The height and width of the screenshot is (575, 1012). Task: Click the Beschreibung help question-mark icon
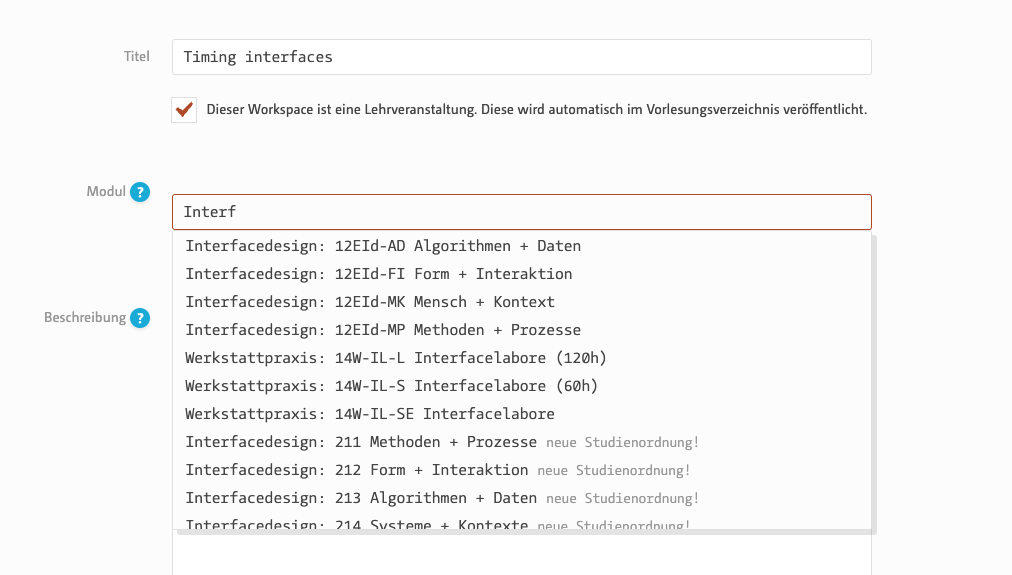140,318
